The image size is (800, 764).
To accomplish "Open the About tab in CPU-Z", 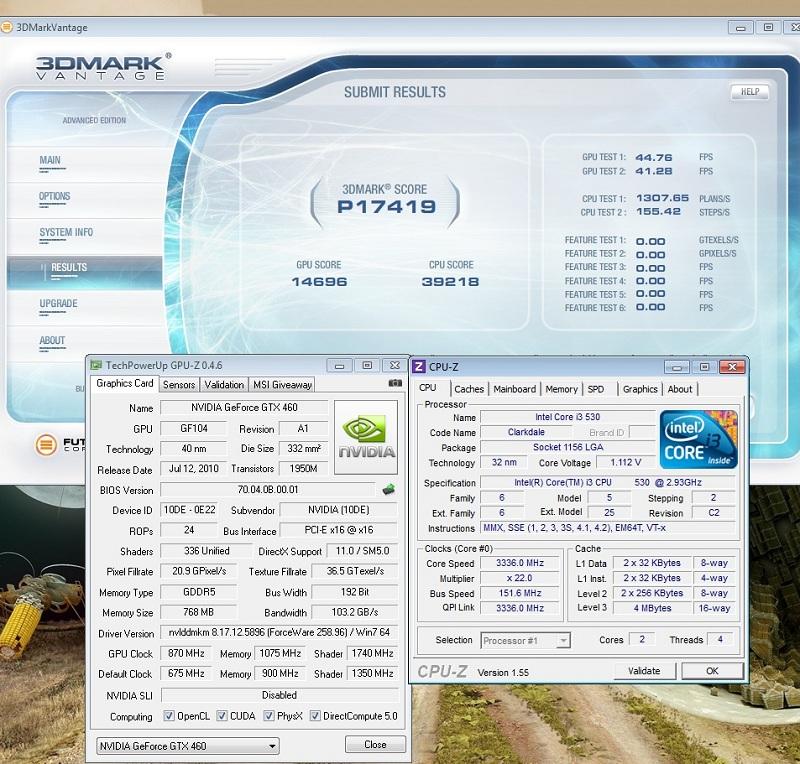I will coord(680,389).
